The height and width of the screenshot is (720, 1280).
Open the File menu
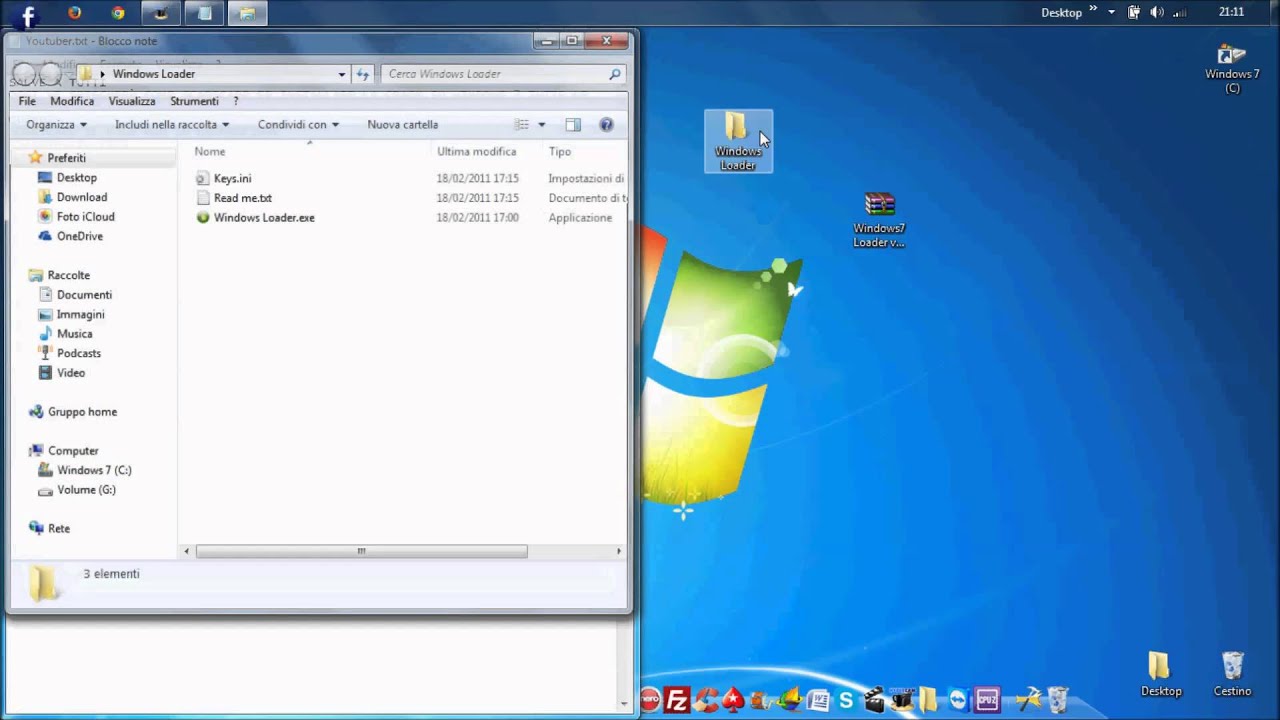[x=27, y=101]
